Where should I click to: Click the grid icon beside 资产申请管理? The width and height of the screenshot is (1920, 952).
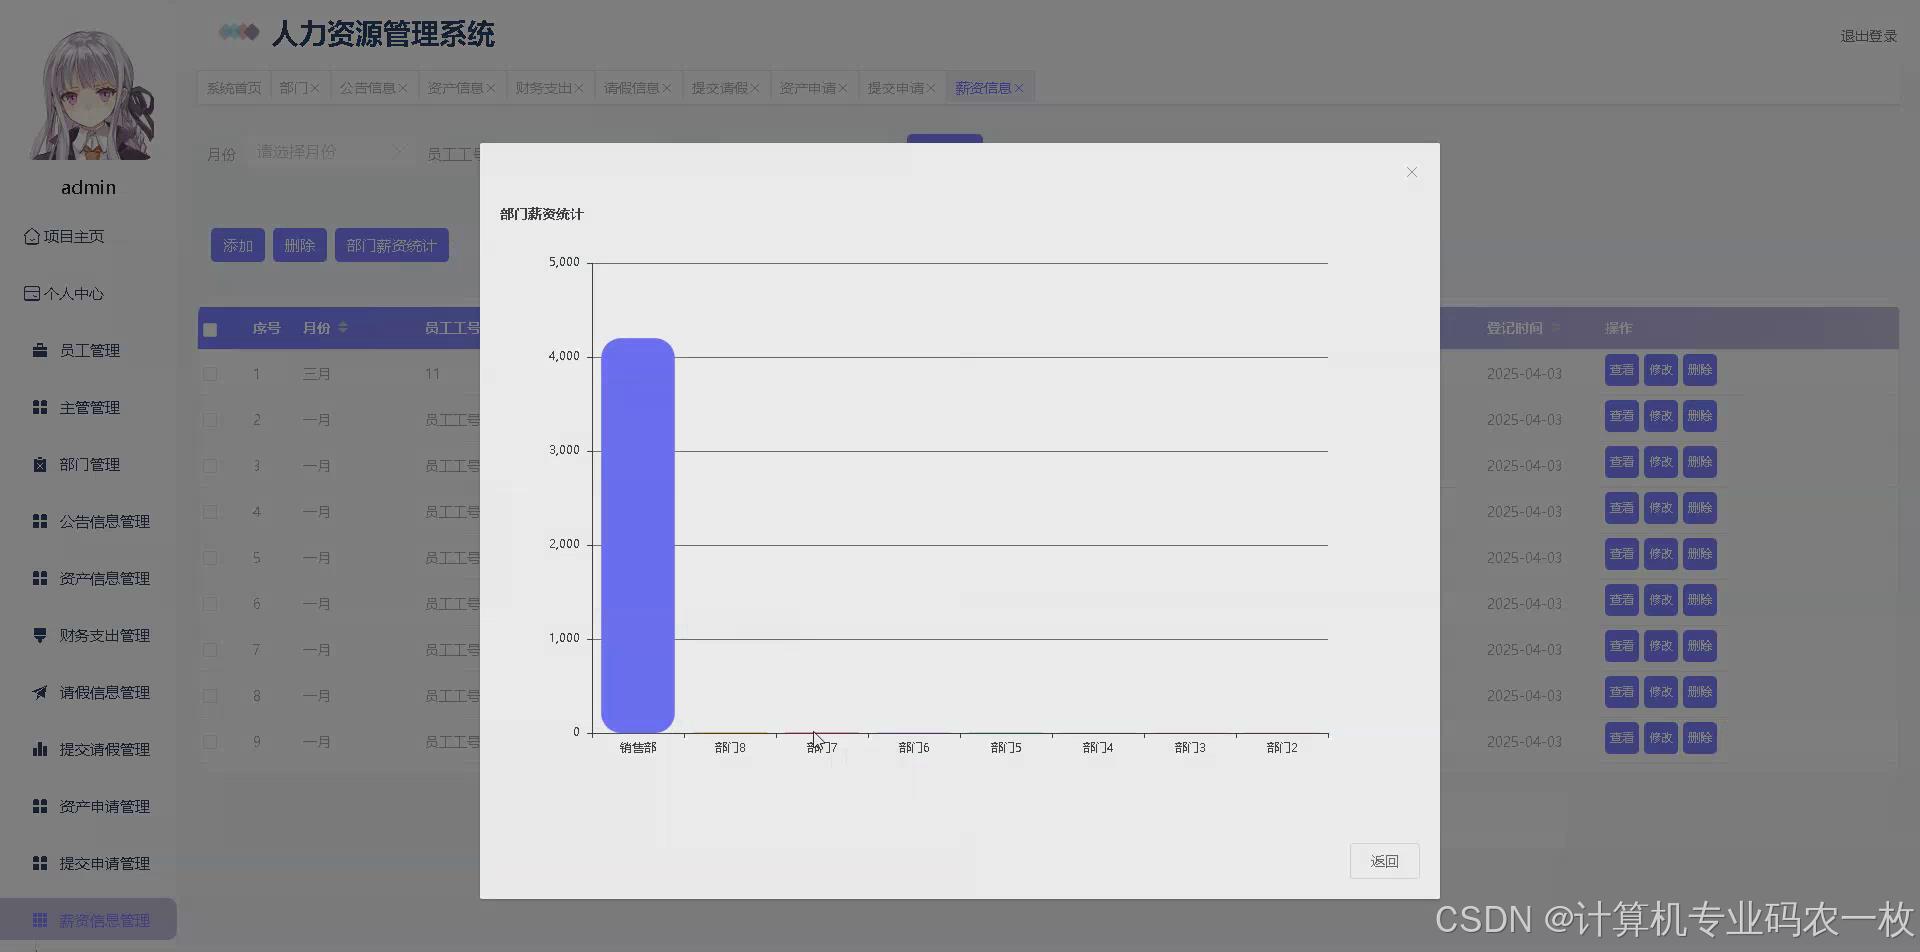40,806
